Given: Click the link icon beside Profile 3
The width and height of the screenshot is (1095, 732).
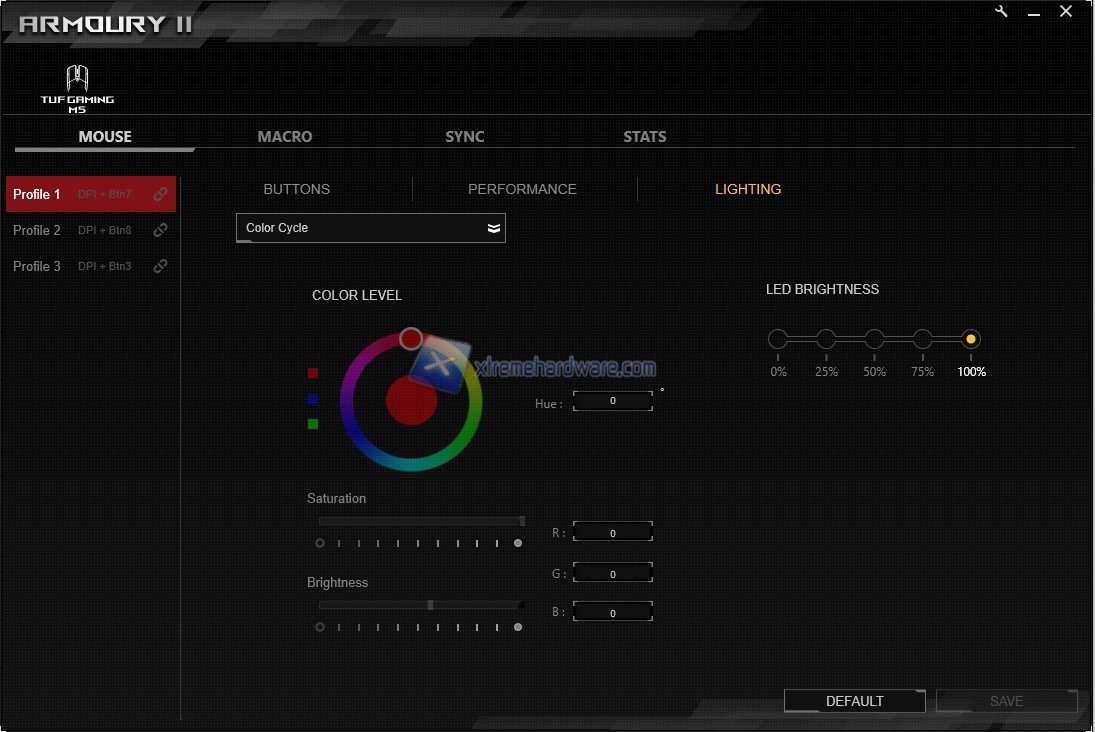Looking at the screenshot, I should [160, 266].
